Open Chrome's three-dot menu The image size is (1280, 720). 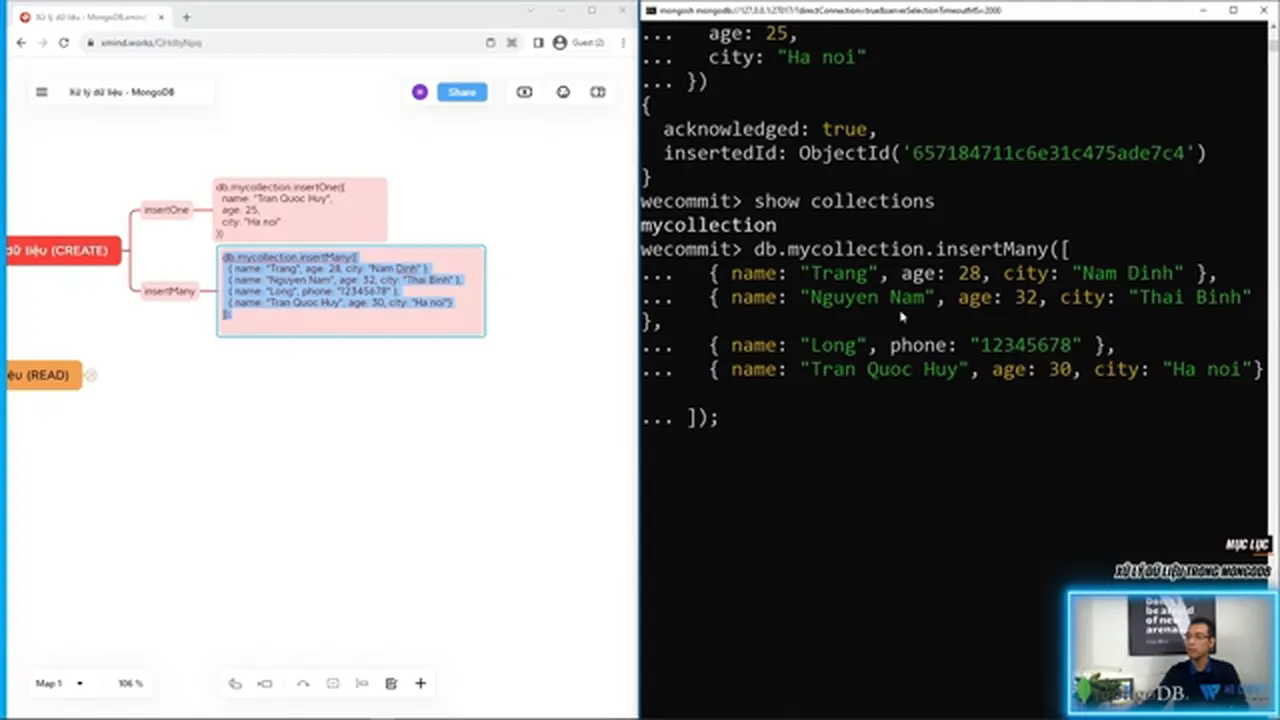click(624, 43)
